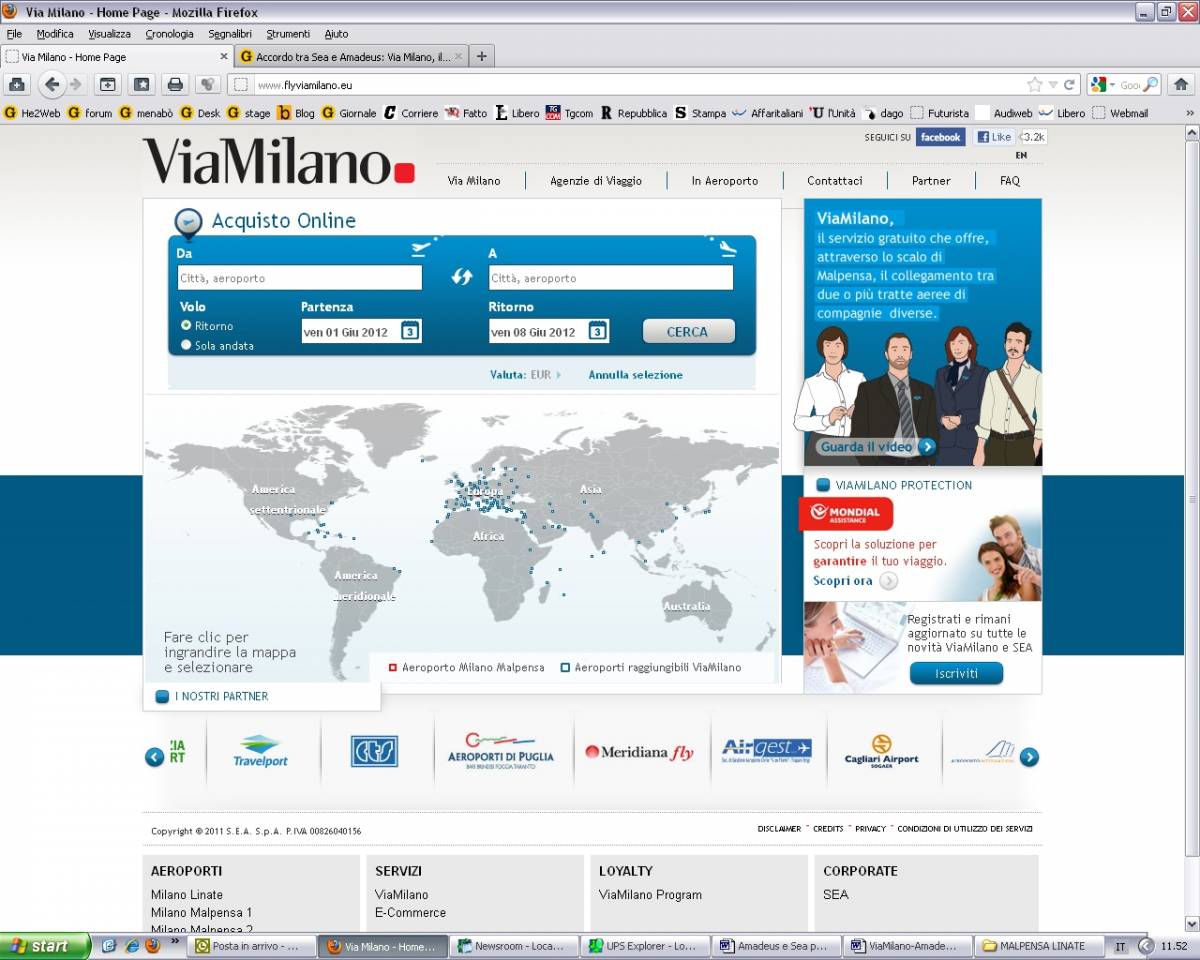Click the Milano Linate footer link
The width and height of the screenshot is (1200, 960).
[187, 895]
